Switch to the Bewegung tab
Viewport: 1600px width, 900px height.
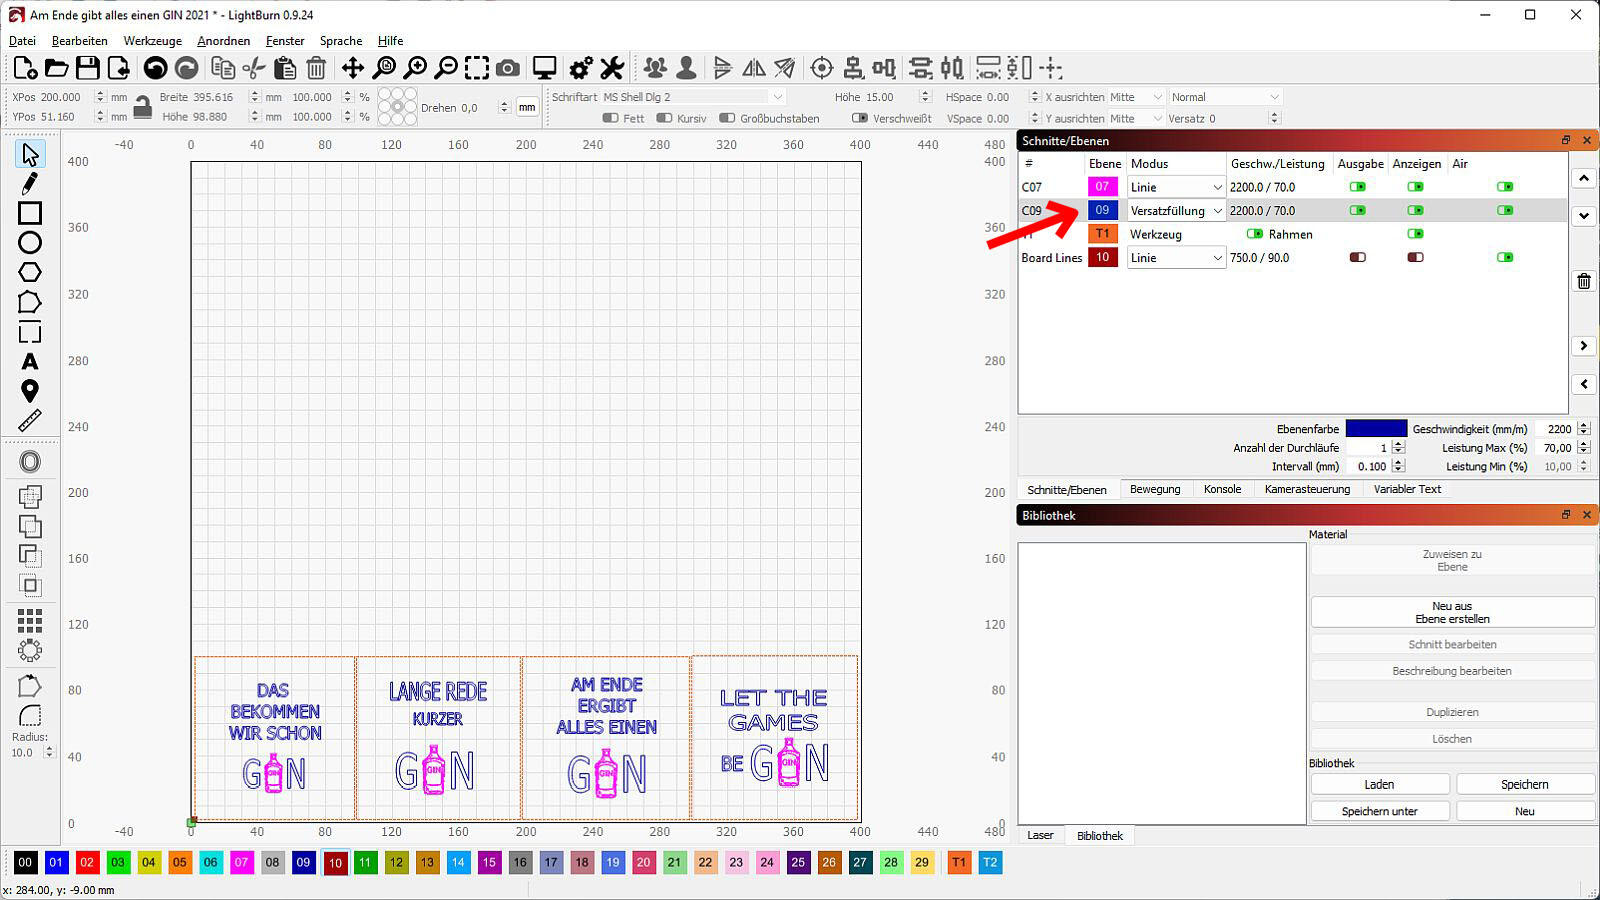click(x=1155, y=489)
